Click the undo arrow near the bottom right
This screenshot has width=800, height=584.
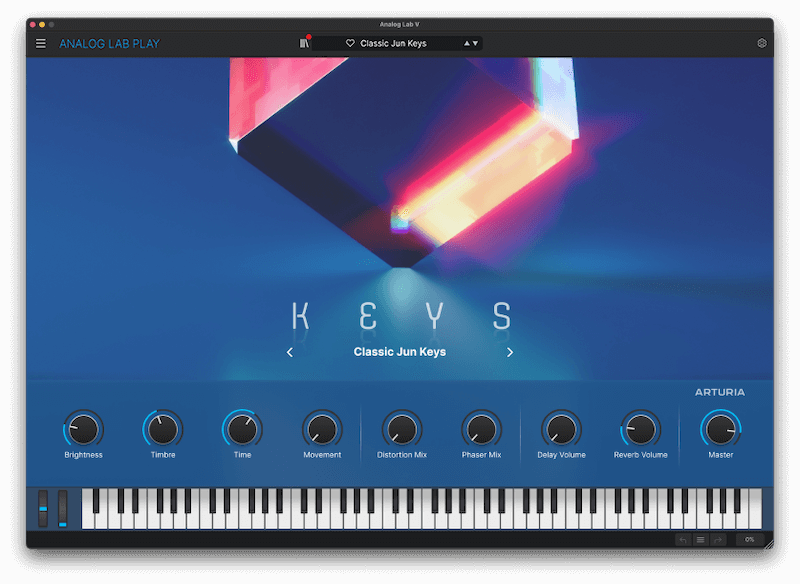[682, 540]
